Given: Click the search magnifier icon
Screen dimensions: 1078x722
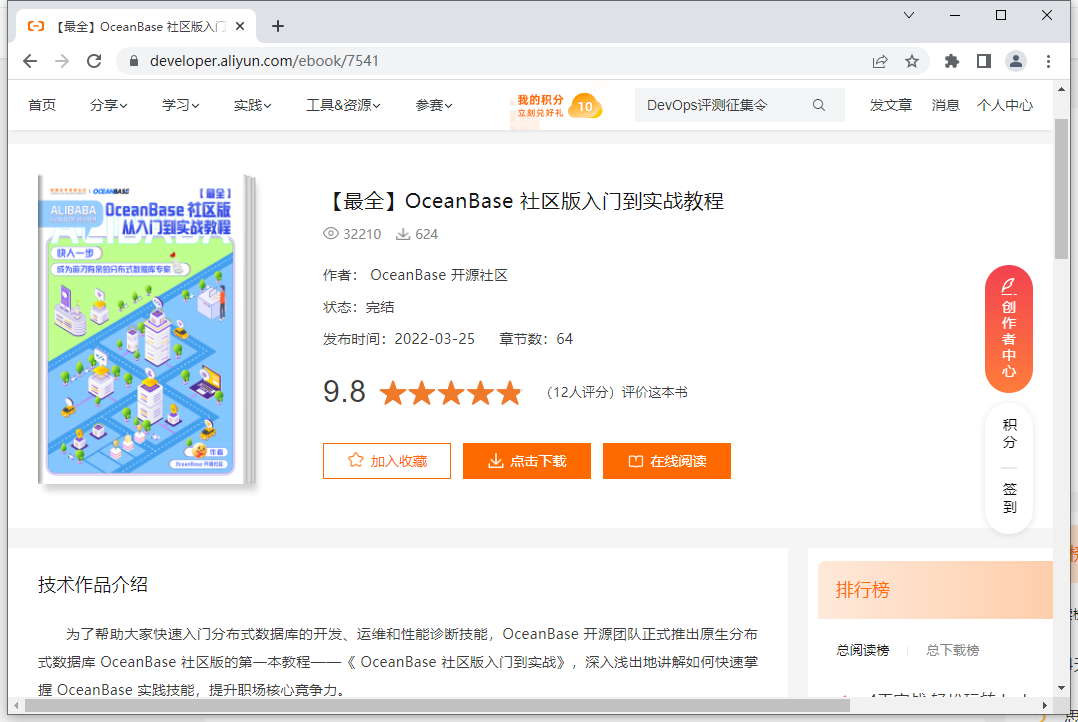Looking at the screenshot, I should coord(819,105).
